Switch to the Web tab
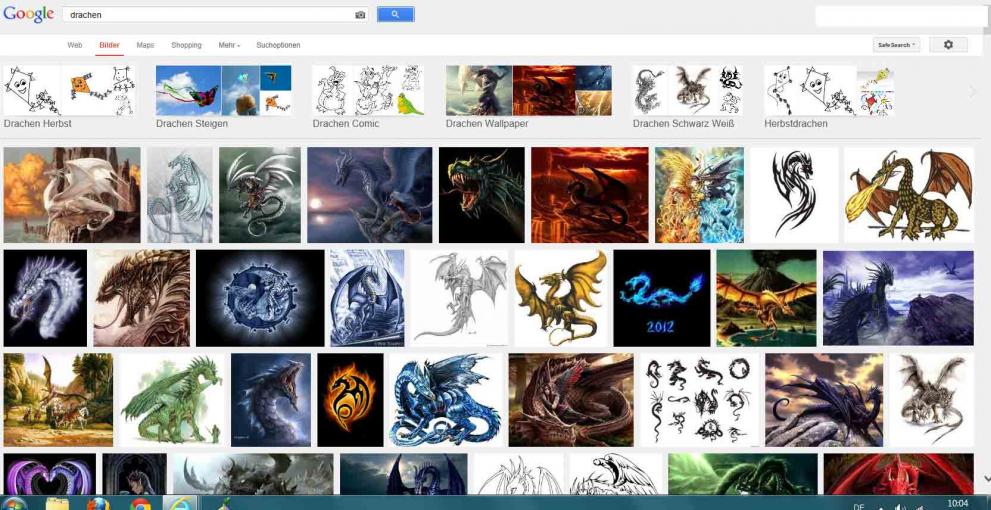The width and height of the screenshot is (991, 510). (75, 46)
